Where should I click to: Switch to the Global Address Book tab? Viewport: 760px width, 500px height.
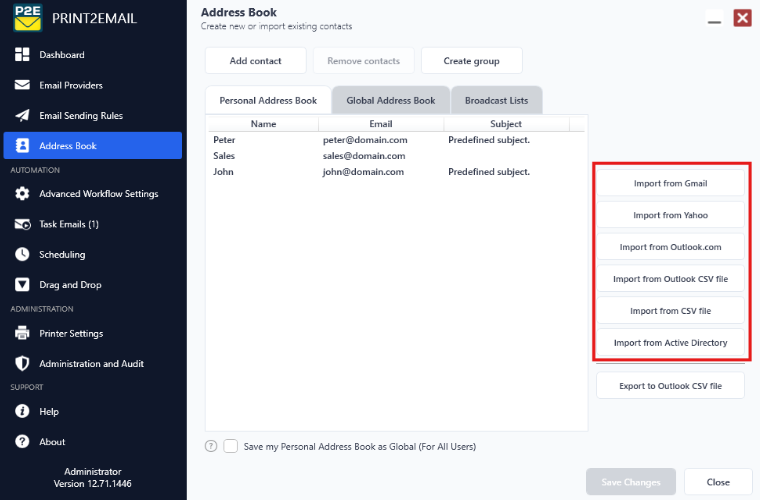click(391, 100)
